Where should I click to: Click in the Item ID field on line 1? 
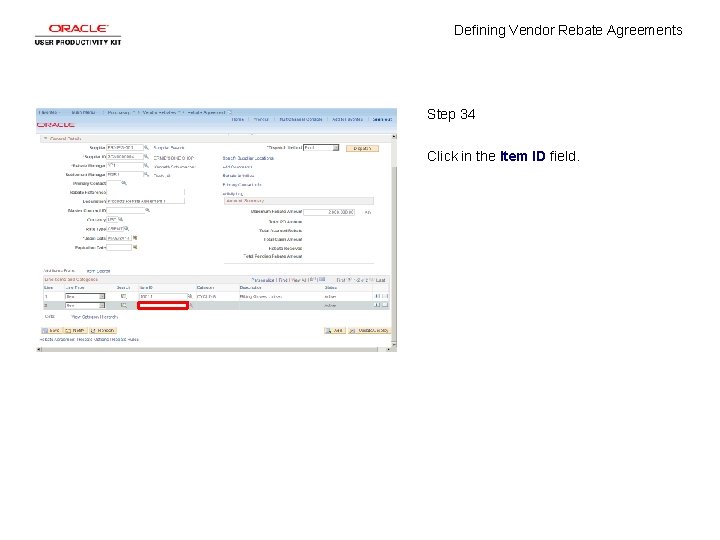(x=163, y=297)
